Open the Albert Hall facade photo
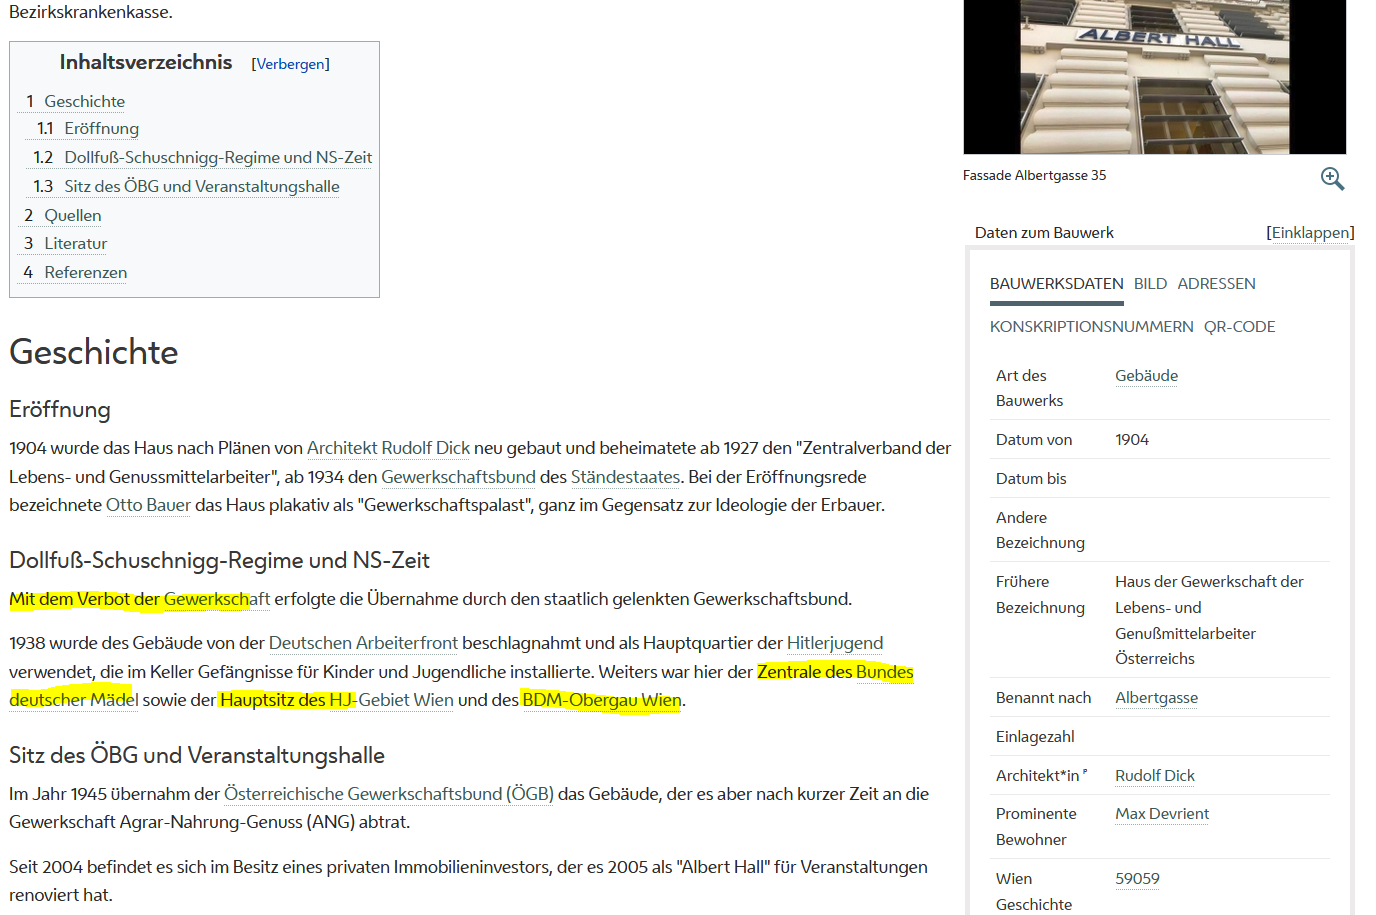Viewport: 1376px width, 915px height. (x=1154, y=77)
